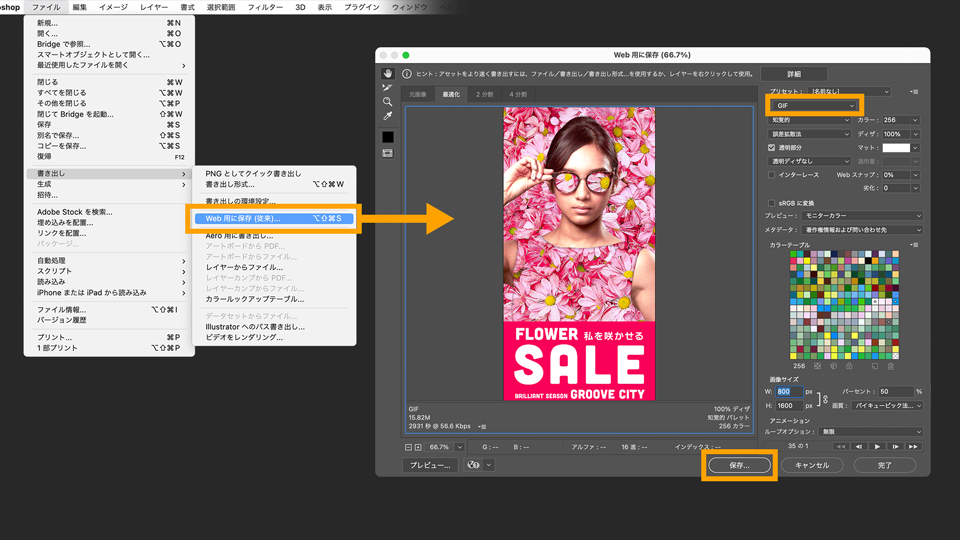Click the 完了 button
This screenshot has height=540, width=960.
[885, 465]
